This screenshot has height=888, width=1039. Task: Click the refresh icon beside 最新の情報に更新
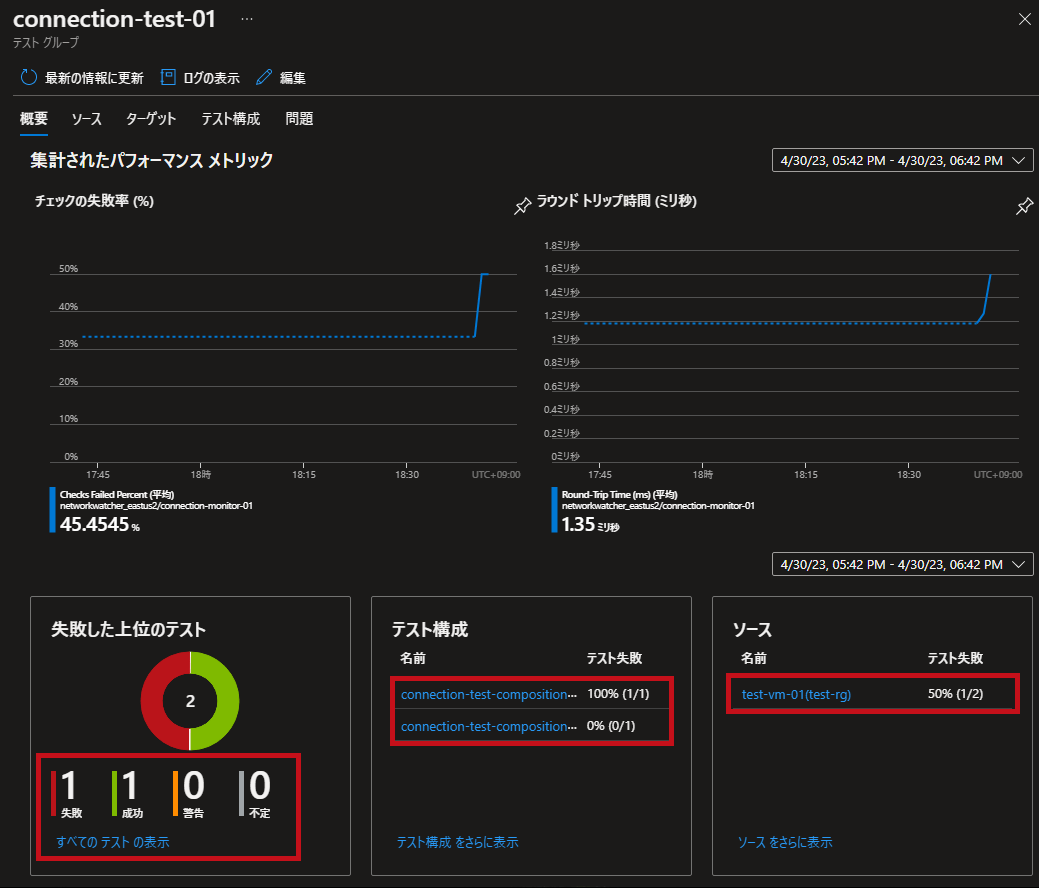point(28,78)
